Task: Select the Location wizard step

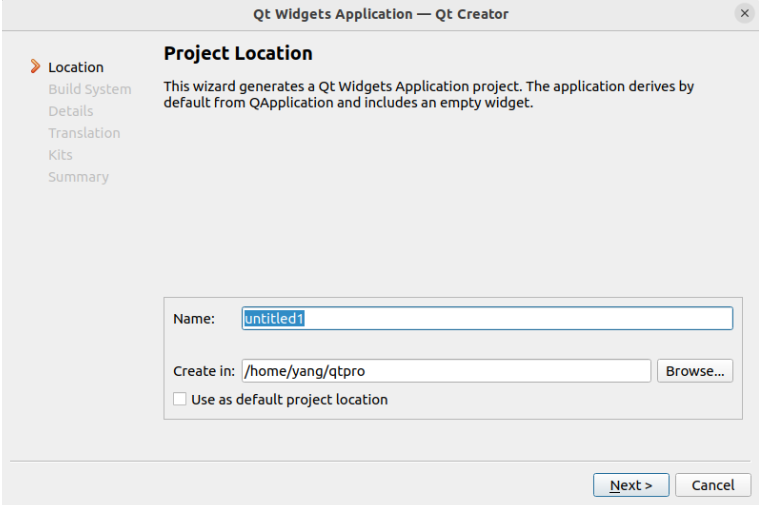Action: tap(76, 67)
